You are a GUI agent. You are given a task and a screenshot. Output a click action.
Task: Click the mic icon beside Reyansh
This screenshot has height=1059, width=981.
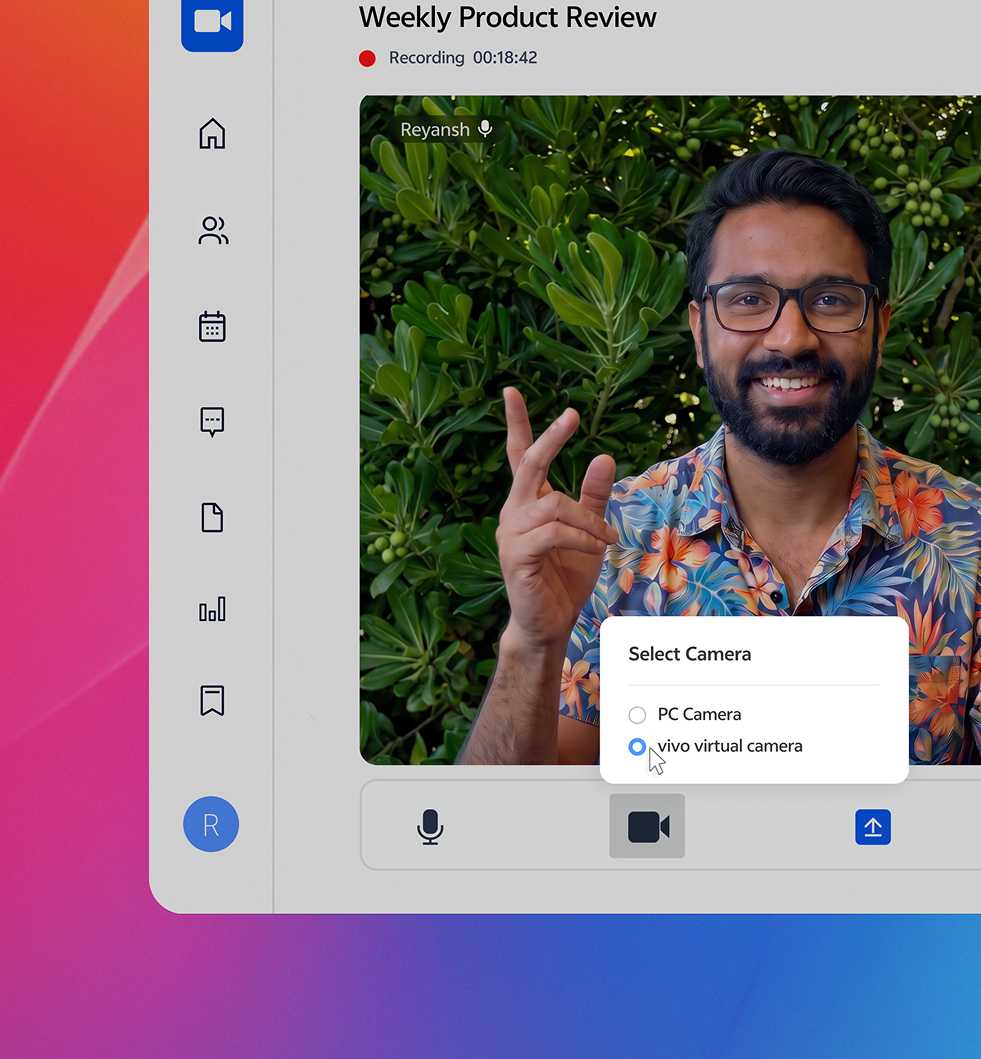pos(485,129)
